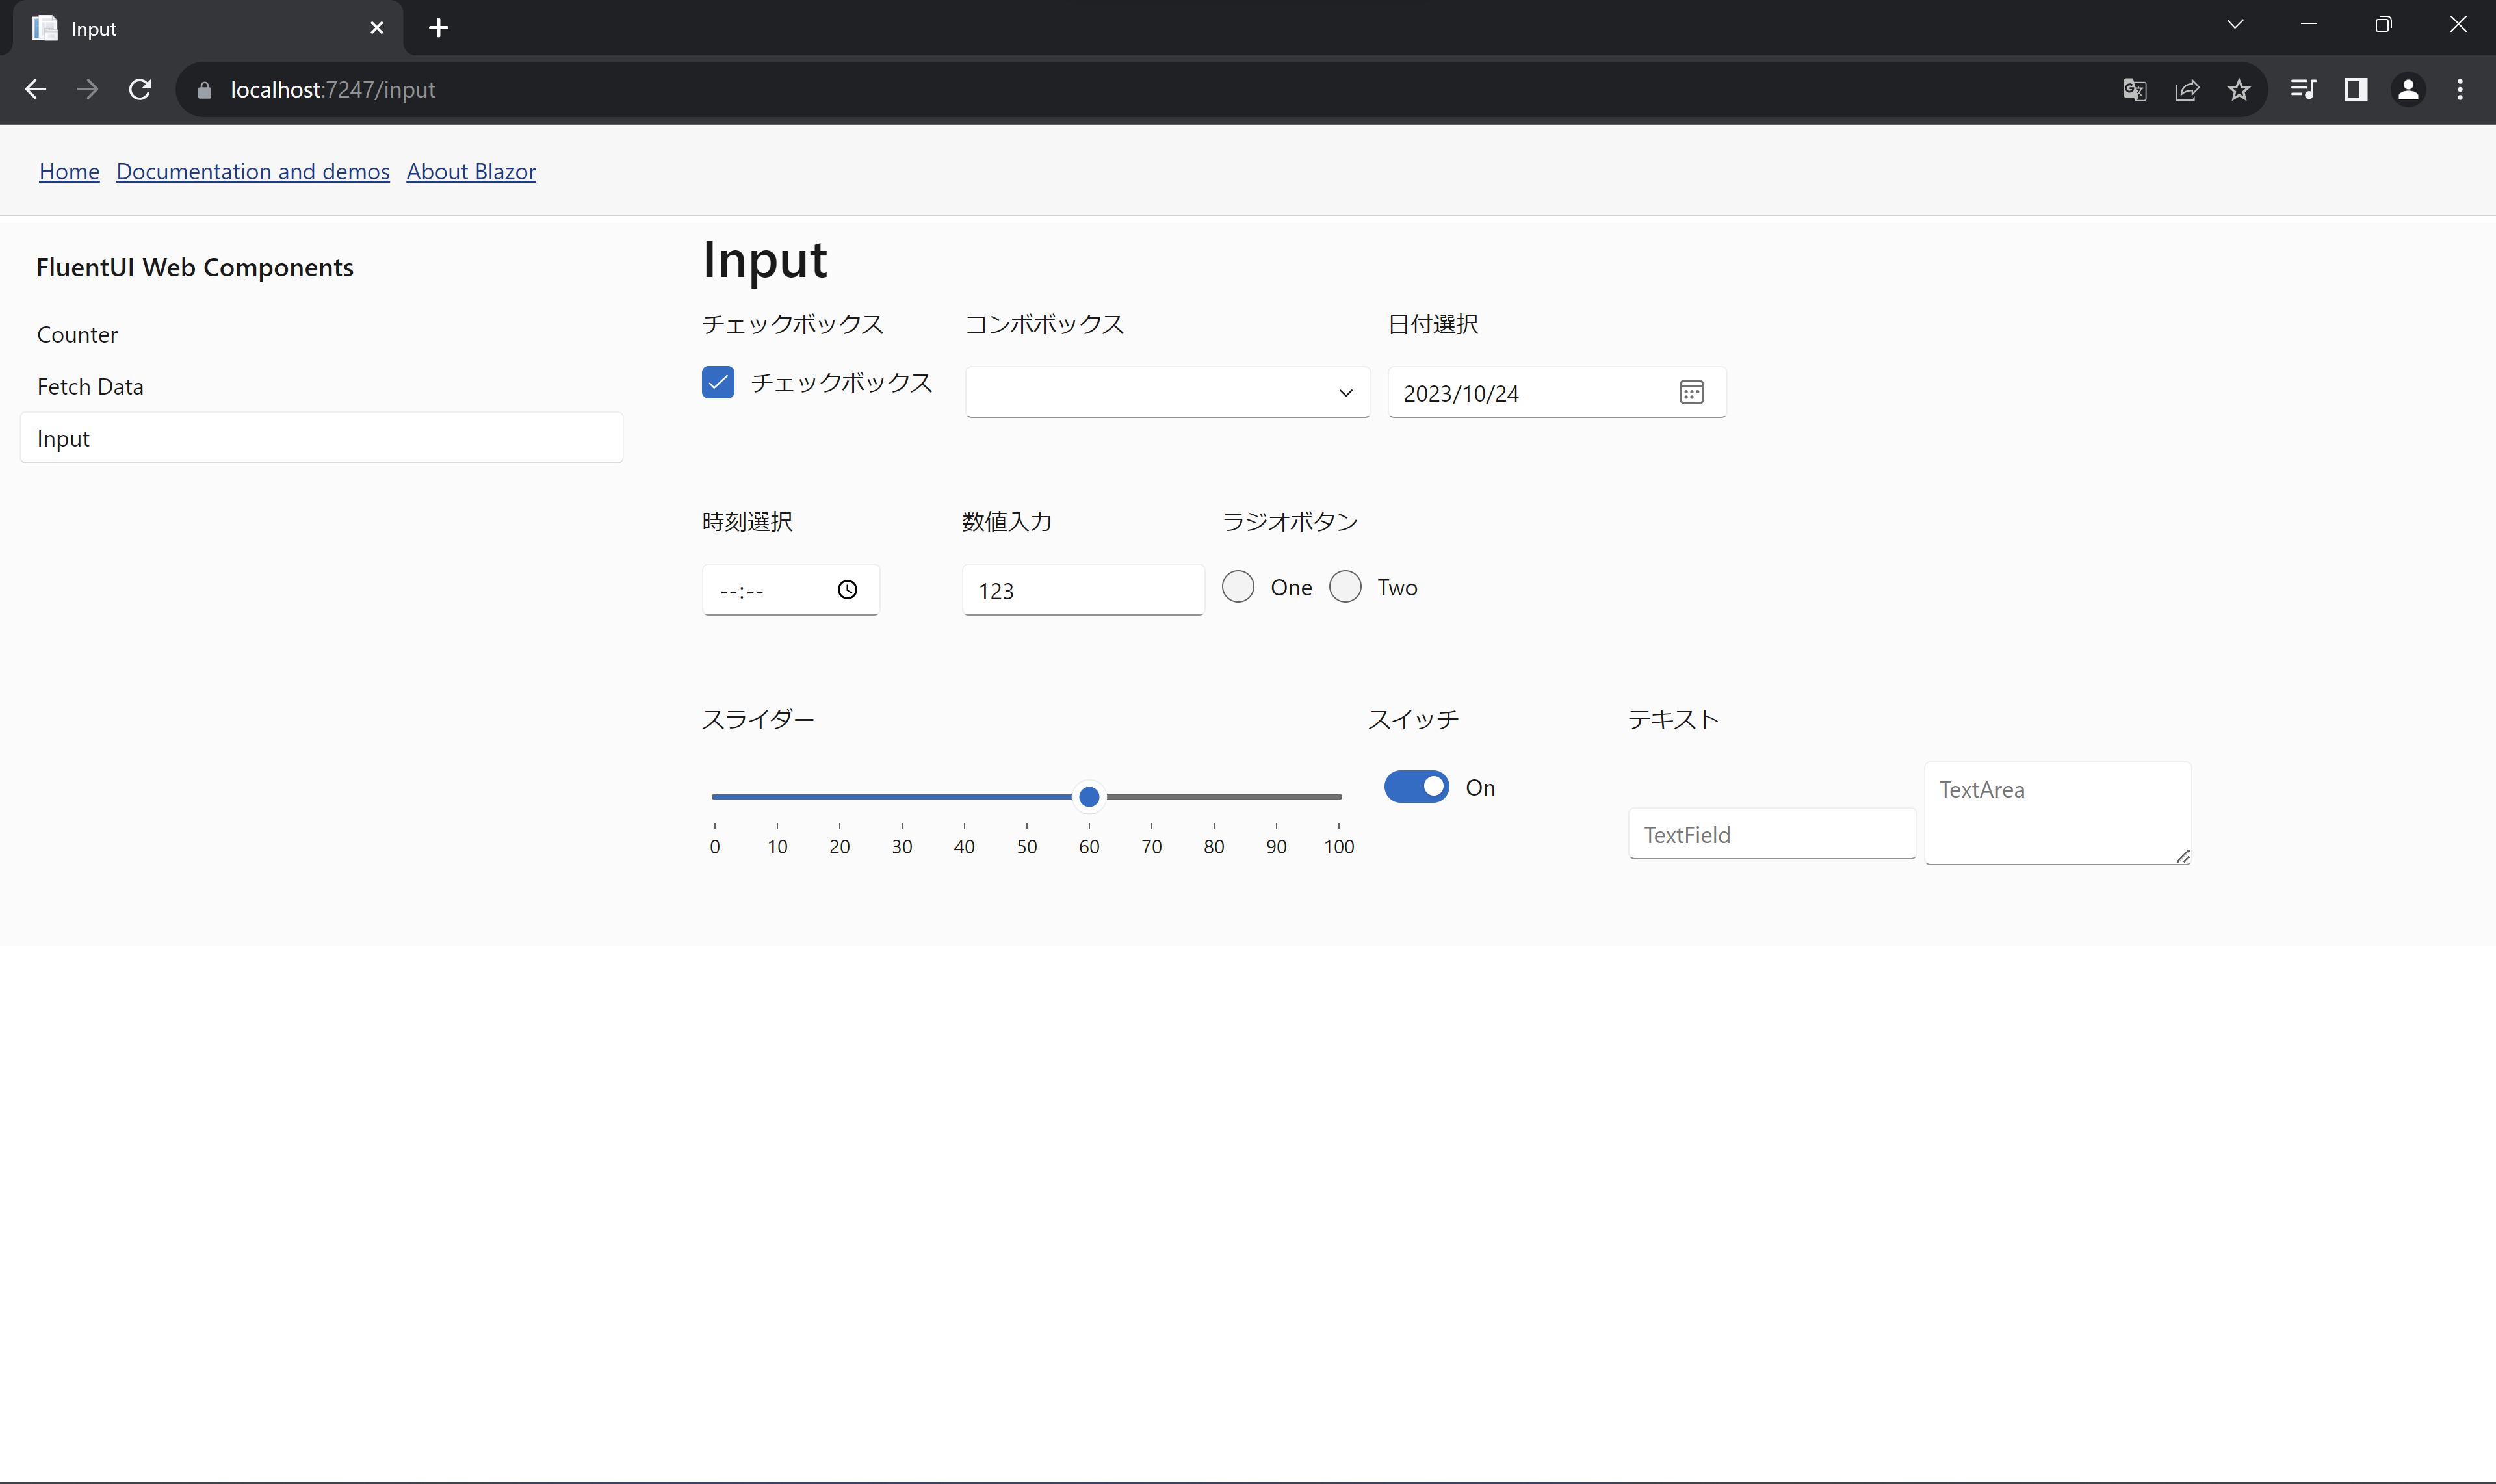View site info via lock icon

[x=205, y=90]
